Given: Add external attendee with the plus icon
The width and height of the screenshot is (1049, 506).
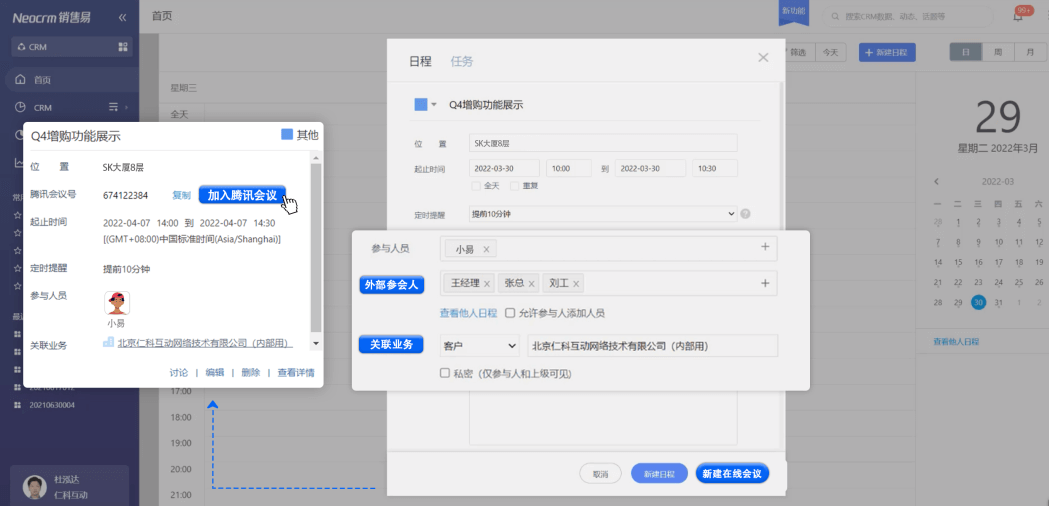Looking at the screenshot, I should pos(765,283).
